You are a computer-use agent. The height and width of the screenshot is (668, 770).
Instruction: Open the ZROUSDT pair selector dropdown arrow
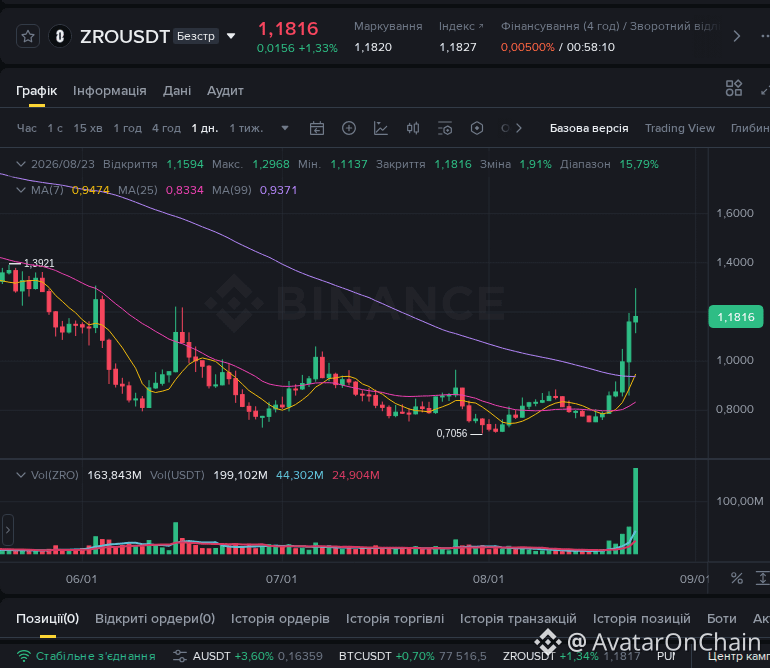tap(231, 36)
